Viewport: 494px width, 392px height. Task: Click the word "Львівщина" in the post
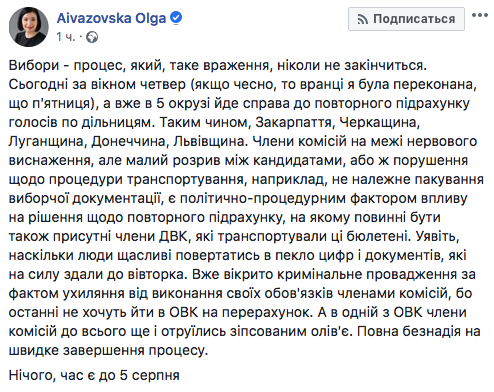click(209, 142)
